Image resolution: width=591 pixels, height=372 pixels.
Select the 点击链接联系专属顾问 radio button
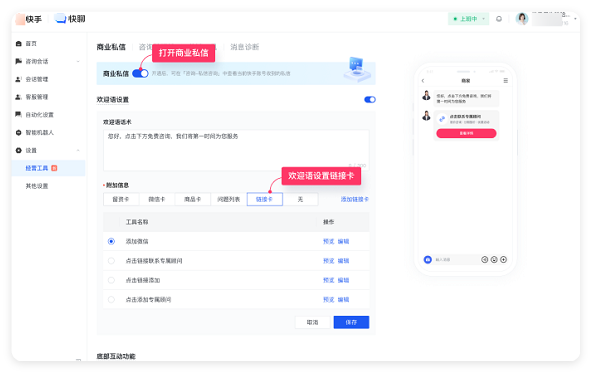(111, 261)
